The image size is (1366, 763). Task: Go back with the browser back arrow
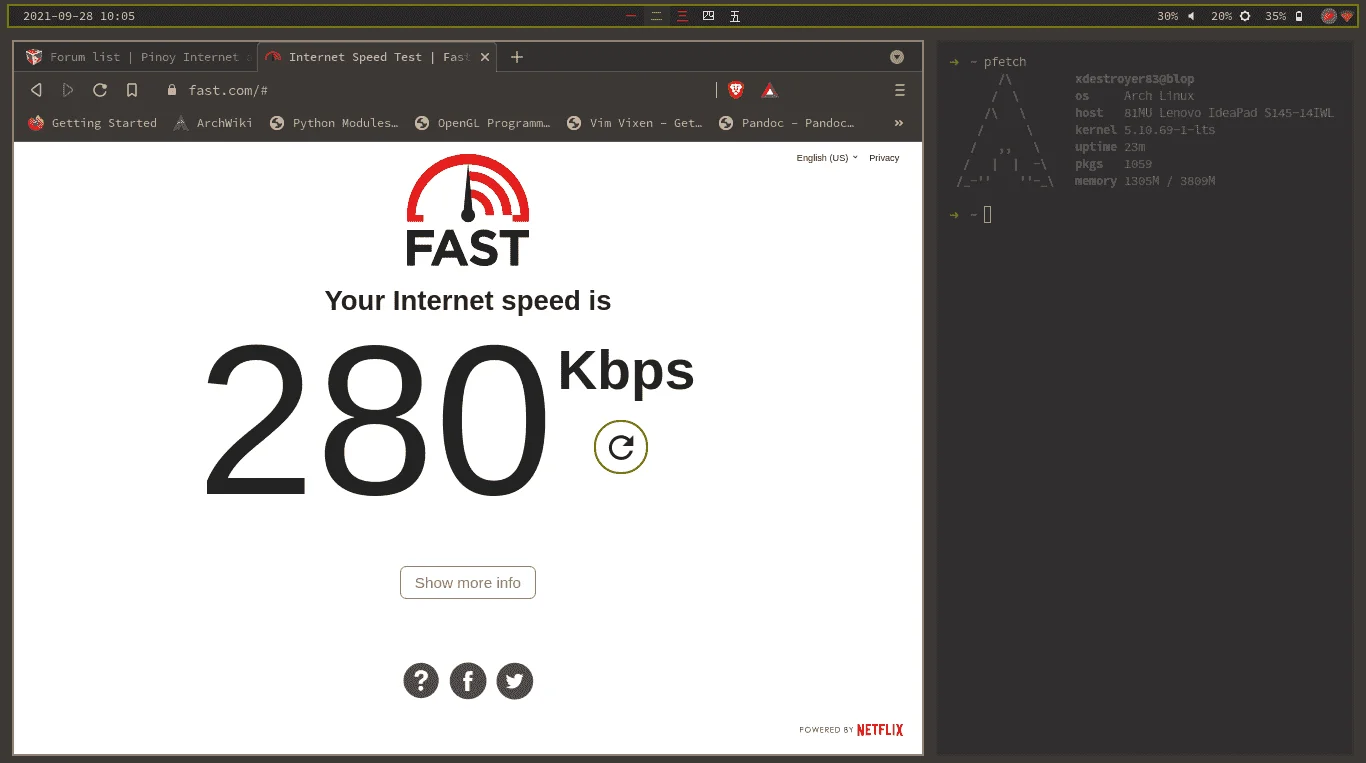coord(36,90)
